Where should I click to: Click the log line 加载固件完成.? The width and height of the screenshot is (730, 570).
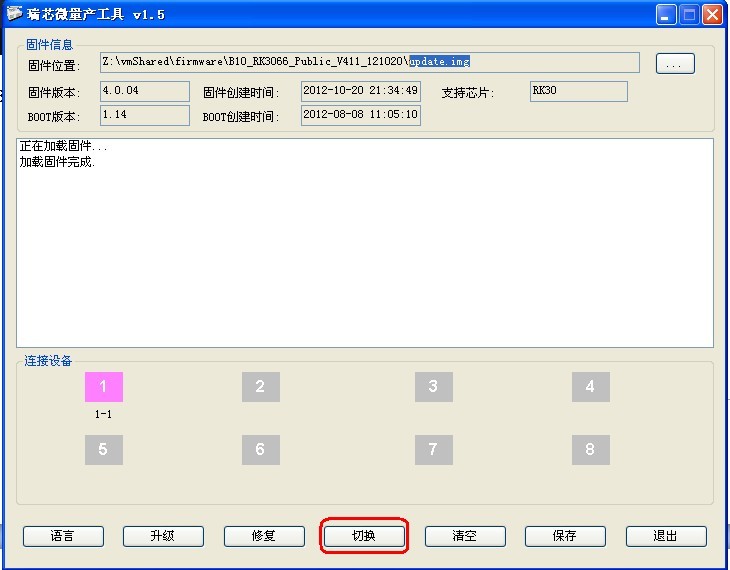[57, 162]
